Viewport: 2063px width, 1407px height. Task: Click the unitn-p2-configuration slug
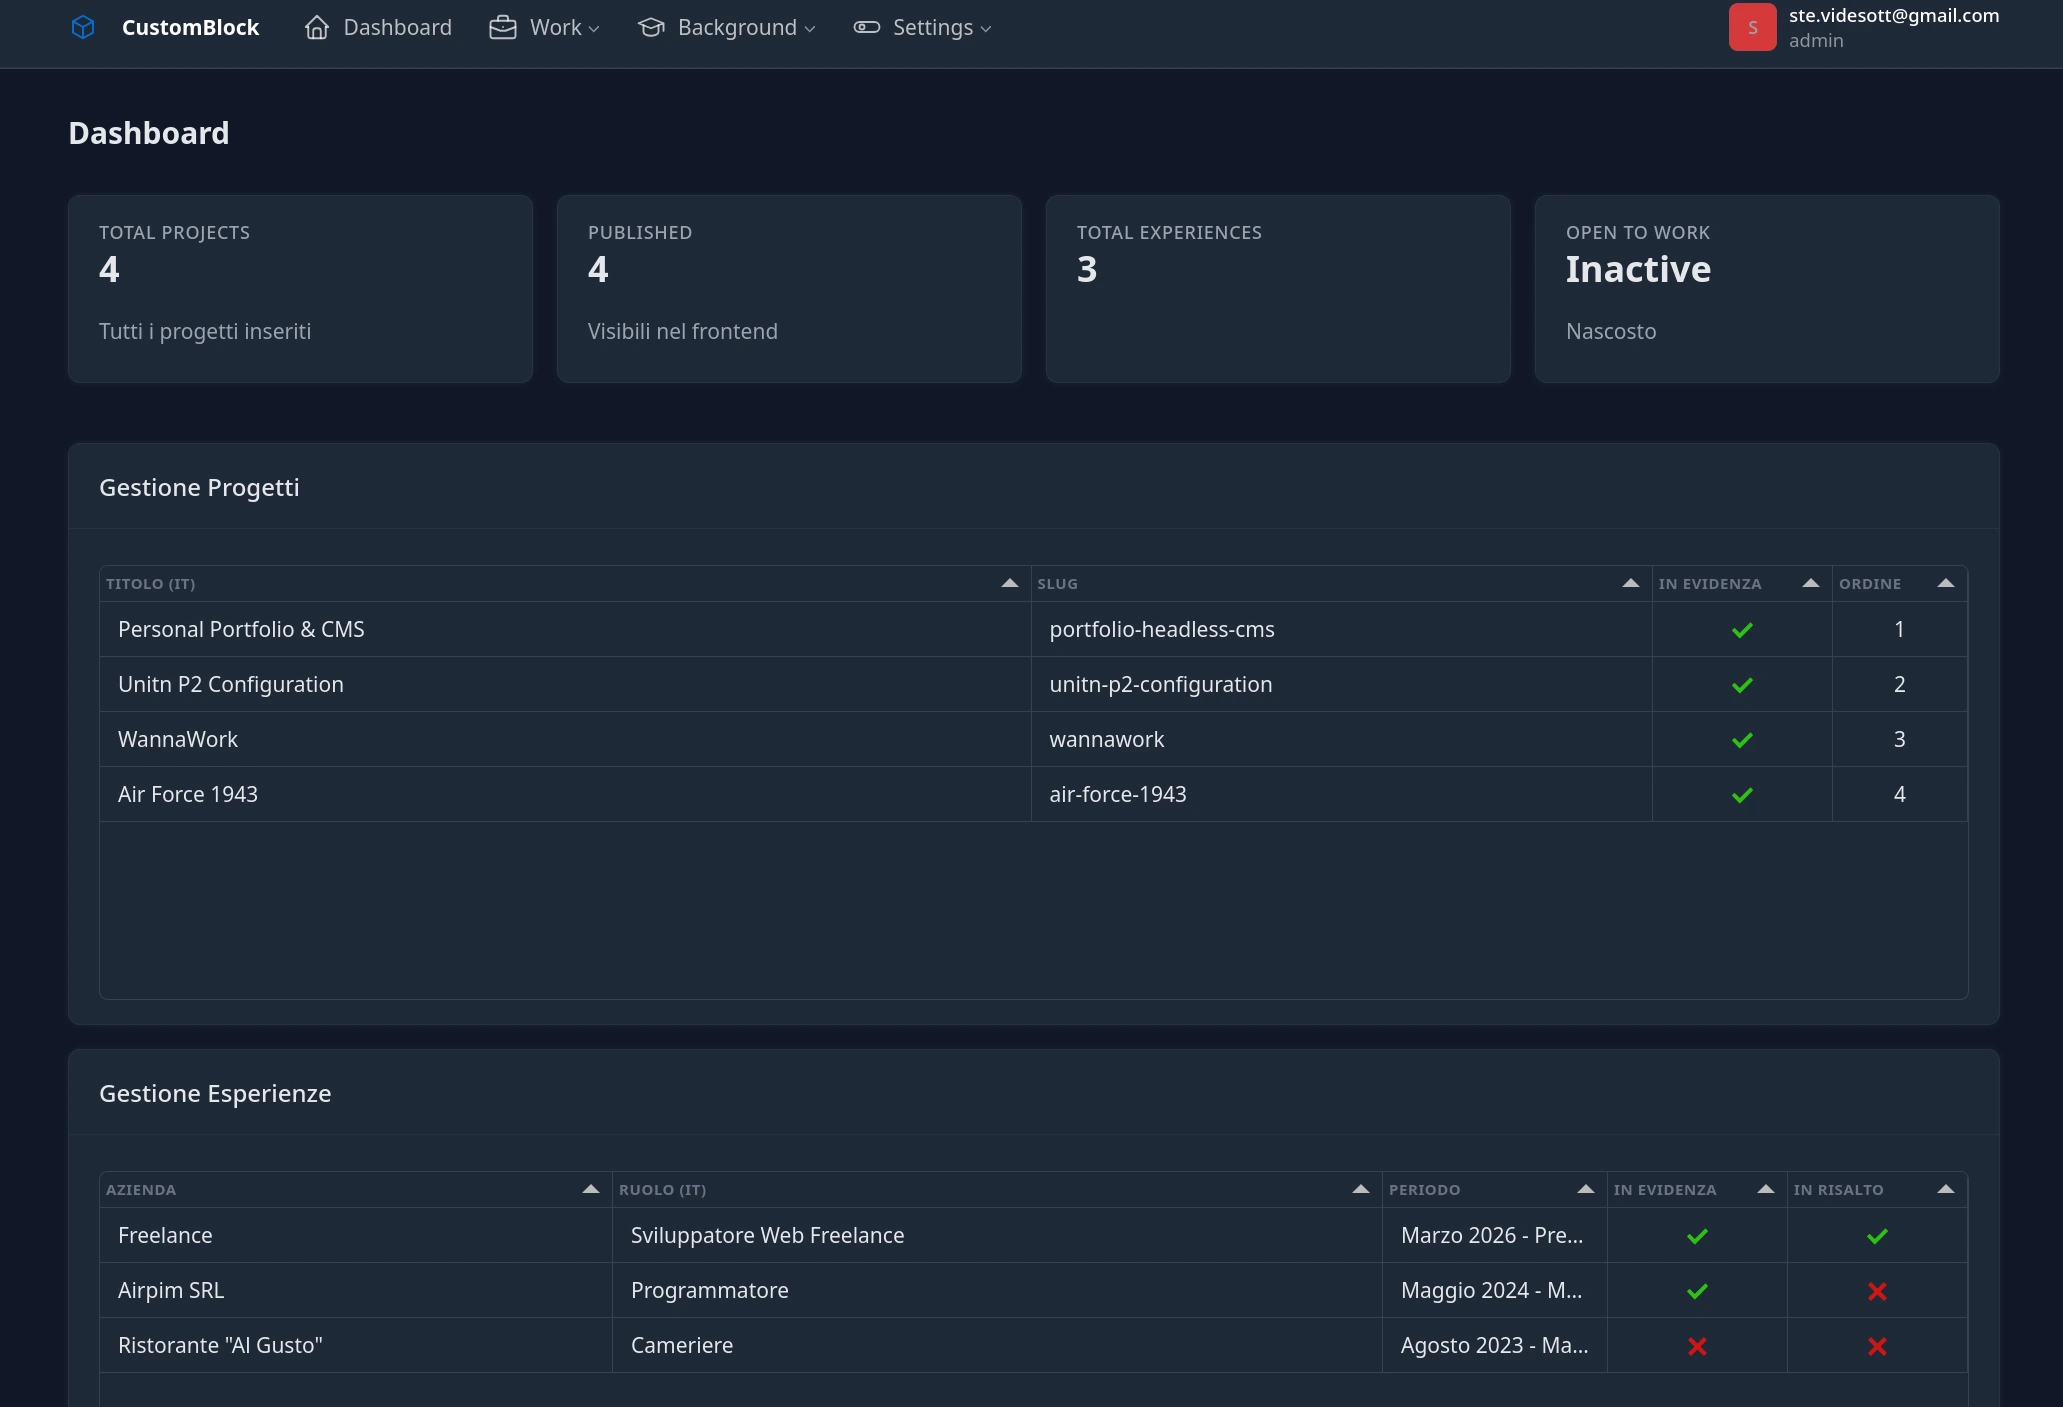click(x=1161, y=684)
